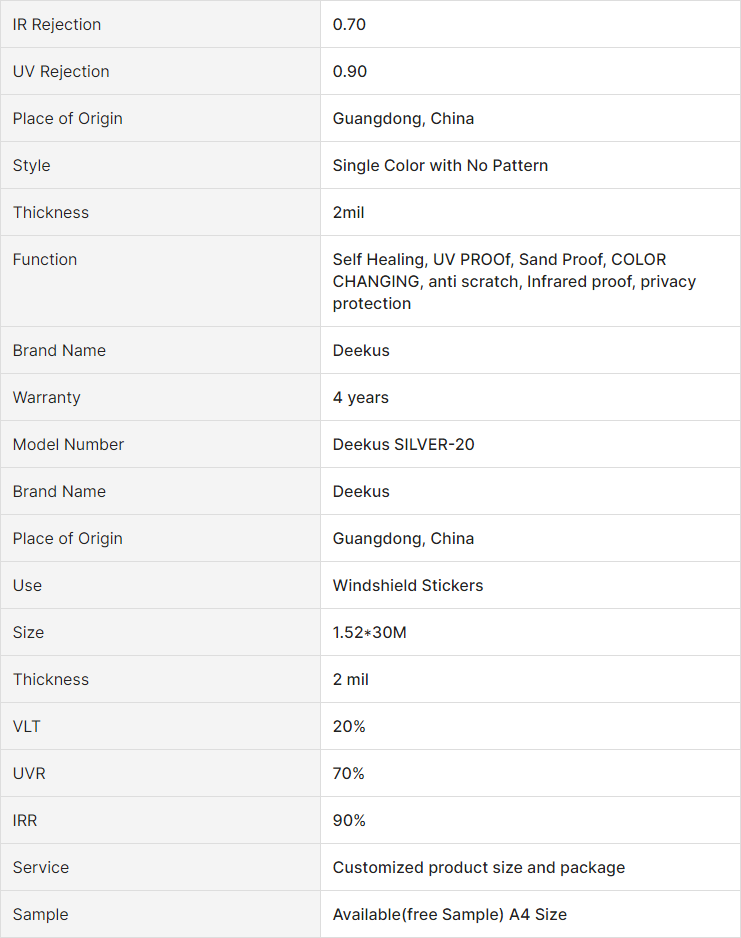Click the Windshield Stickers use value

coord(408,586)
